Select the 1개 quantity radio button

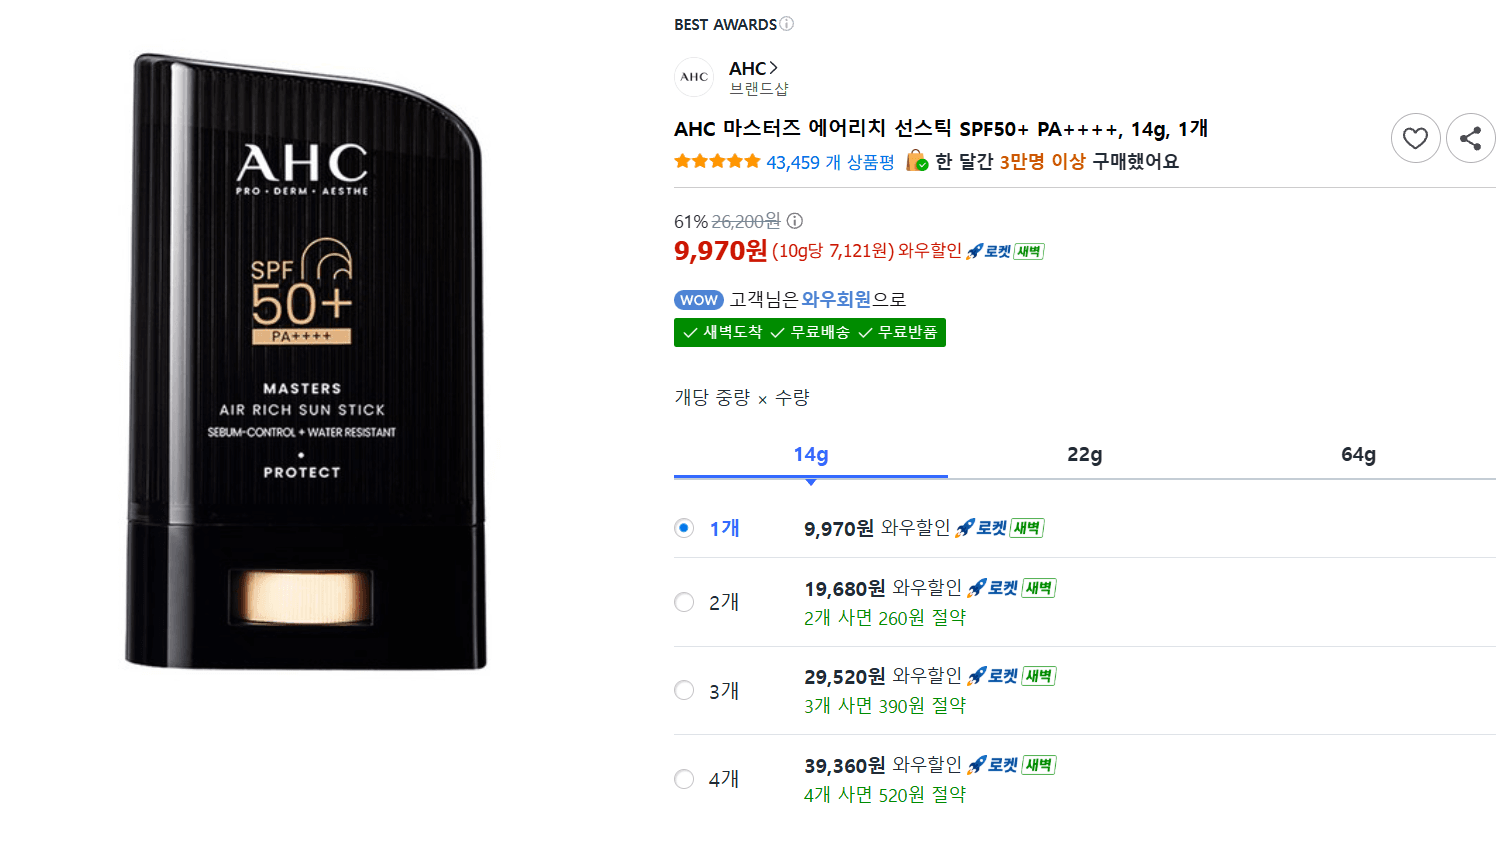coord(684,528)
